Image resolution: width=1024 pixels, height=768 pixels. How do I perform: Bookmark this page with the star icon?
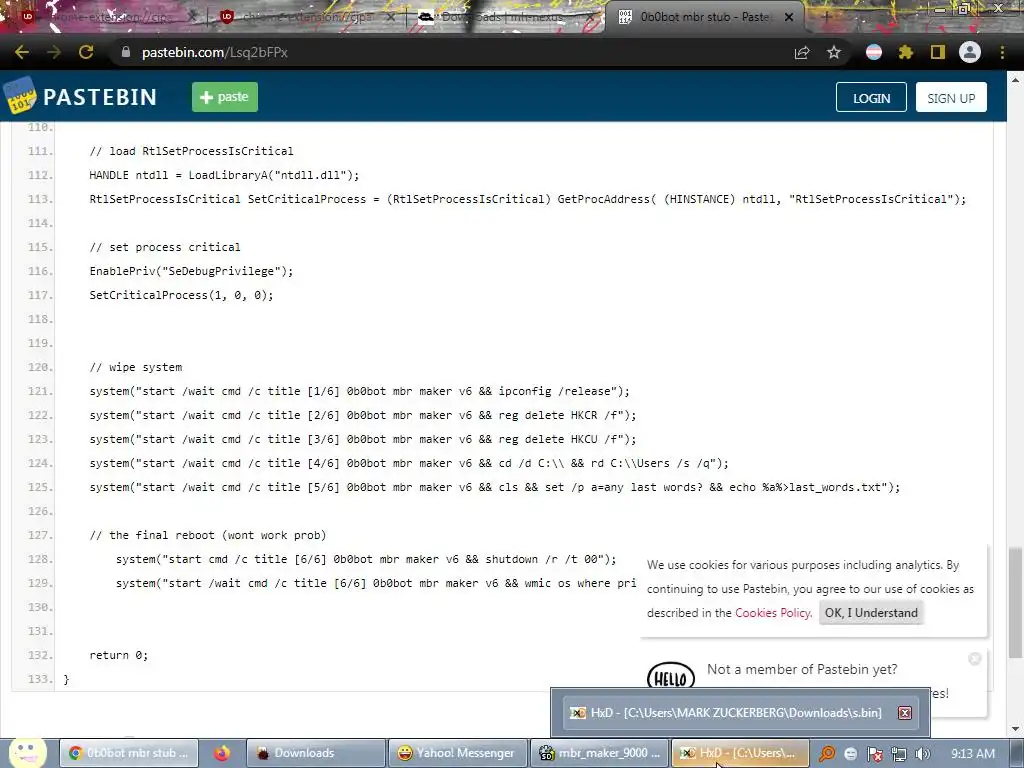tap(834, 52)
